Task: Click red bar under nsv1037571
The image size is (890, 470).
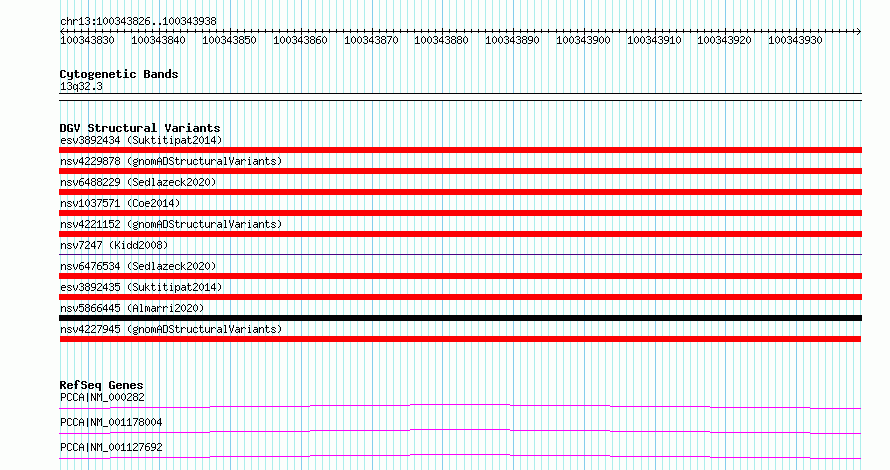Action: pyautogui.click(x=460, y=213)
